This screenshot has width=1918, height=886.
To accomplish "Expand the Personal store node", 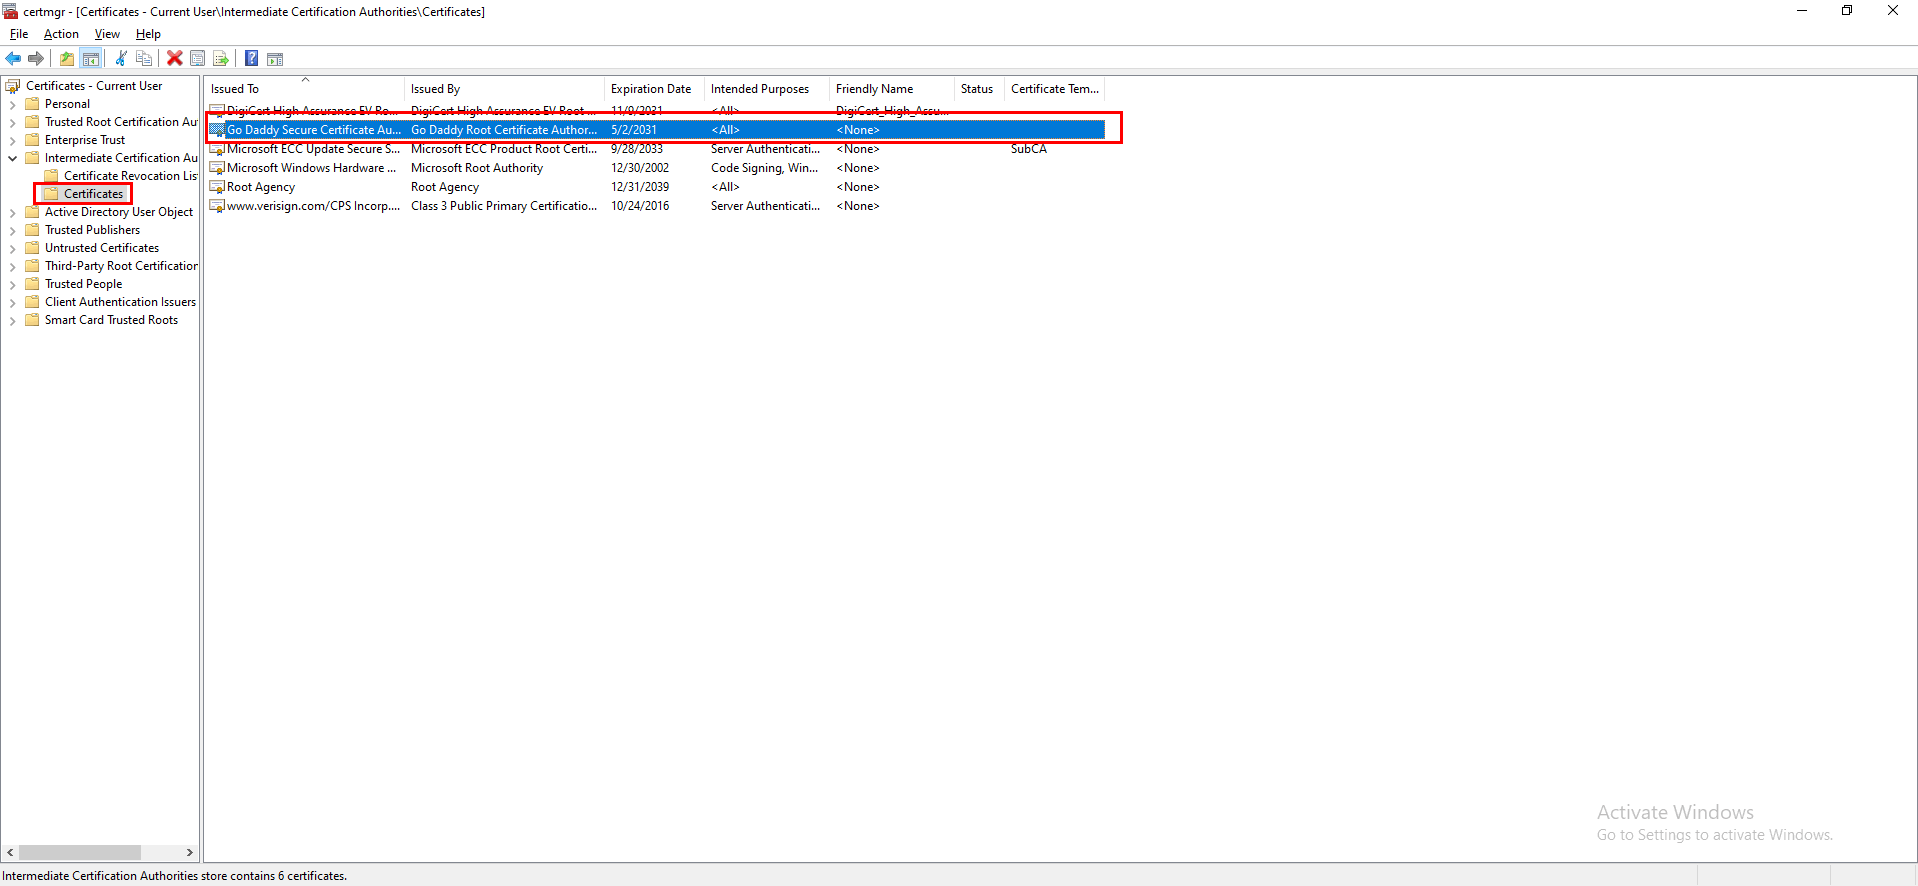I will (12, 104).
